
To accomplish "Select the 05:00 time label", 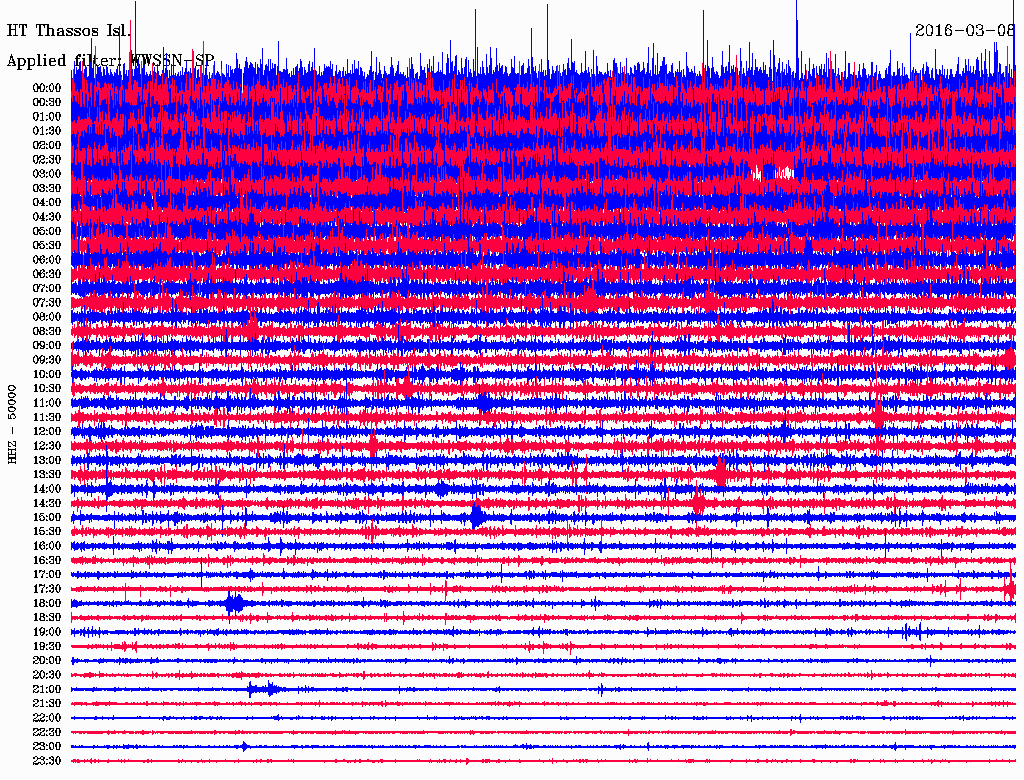I will pyautogui.click(x=47, y=231).
